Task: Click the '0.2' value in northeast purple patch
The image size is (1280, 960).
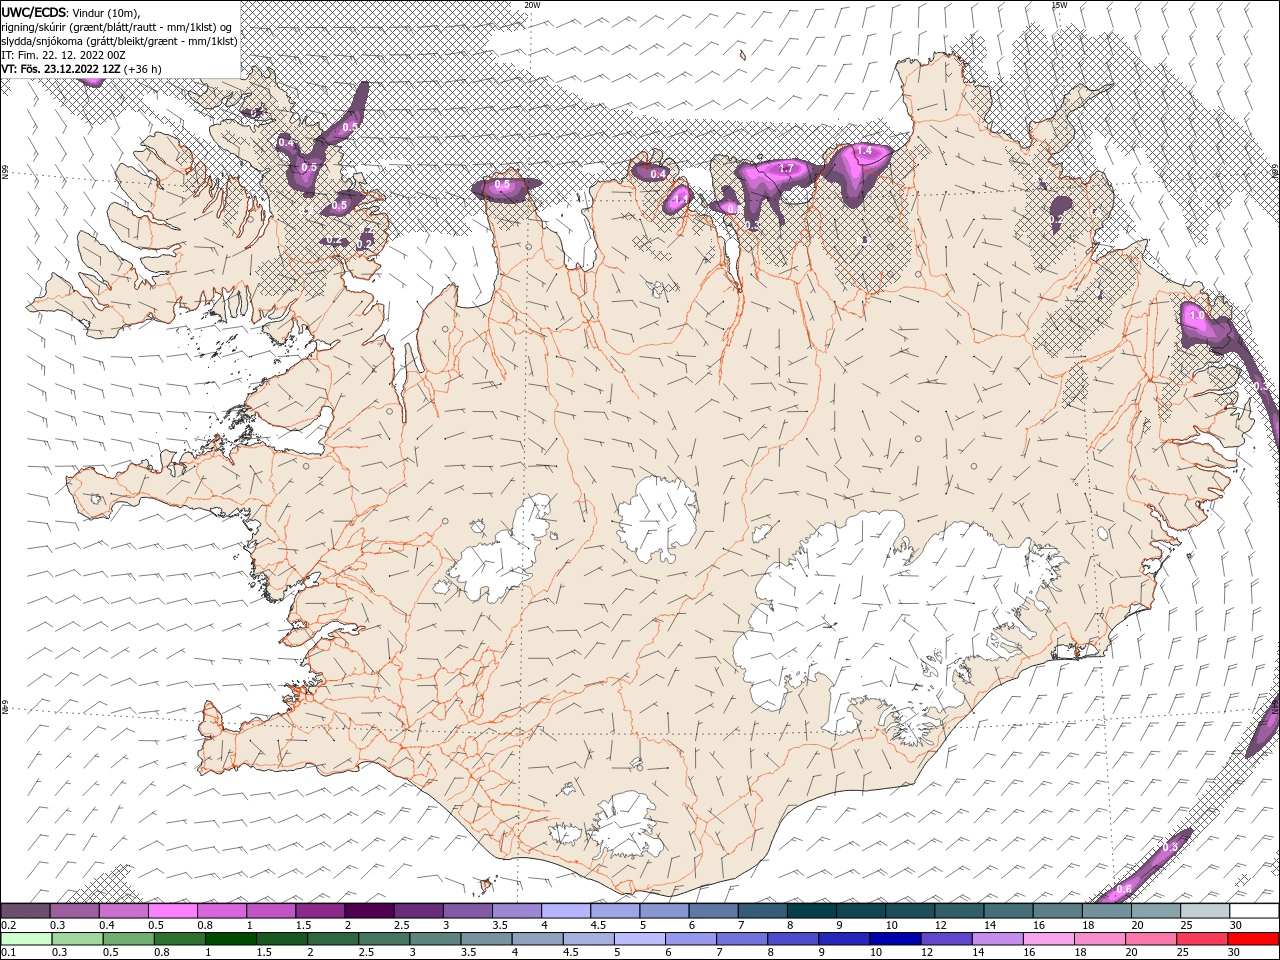Action: tap(1058, 219)
